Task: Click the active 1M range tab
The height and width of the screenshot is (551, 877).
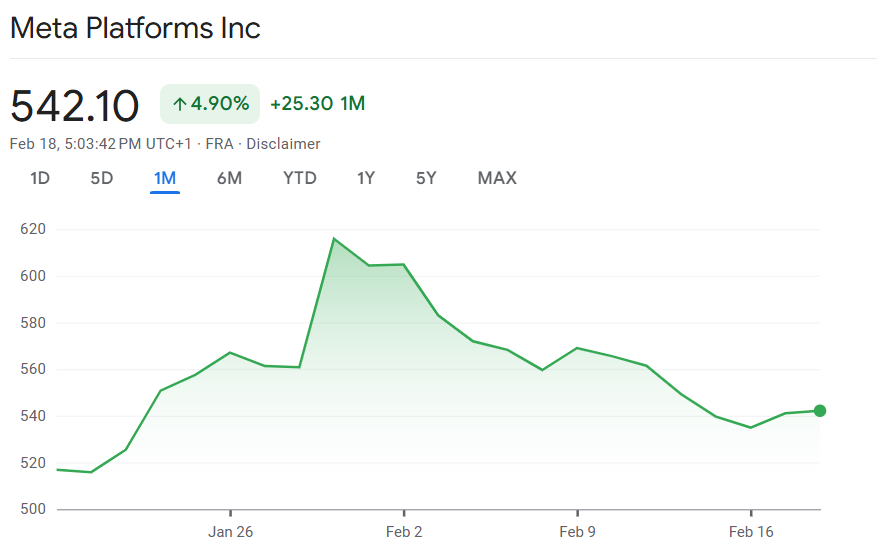Action: [165, 178]
